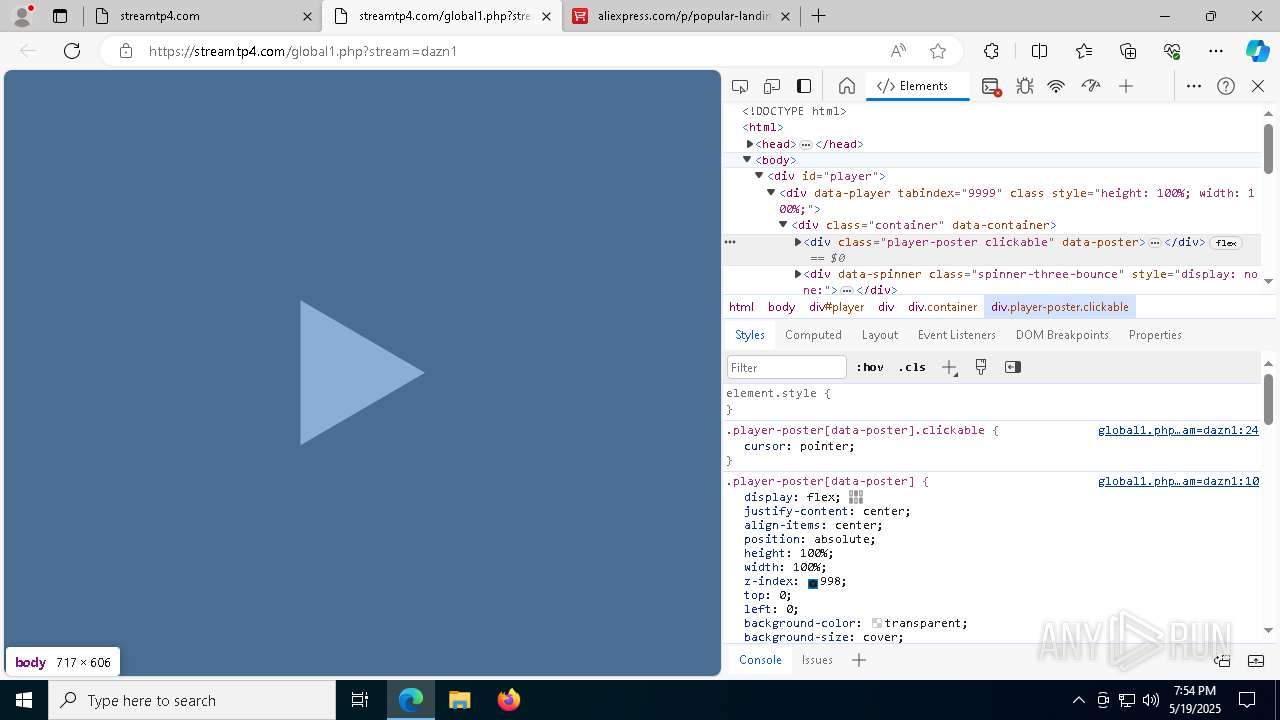This screenshot has height=720, width=1280.
Task: Open the Favorites hub icon
Action: (1084, 51)
